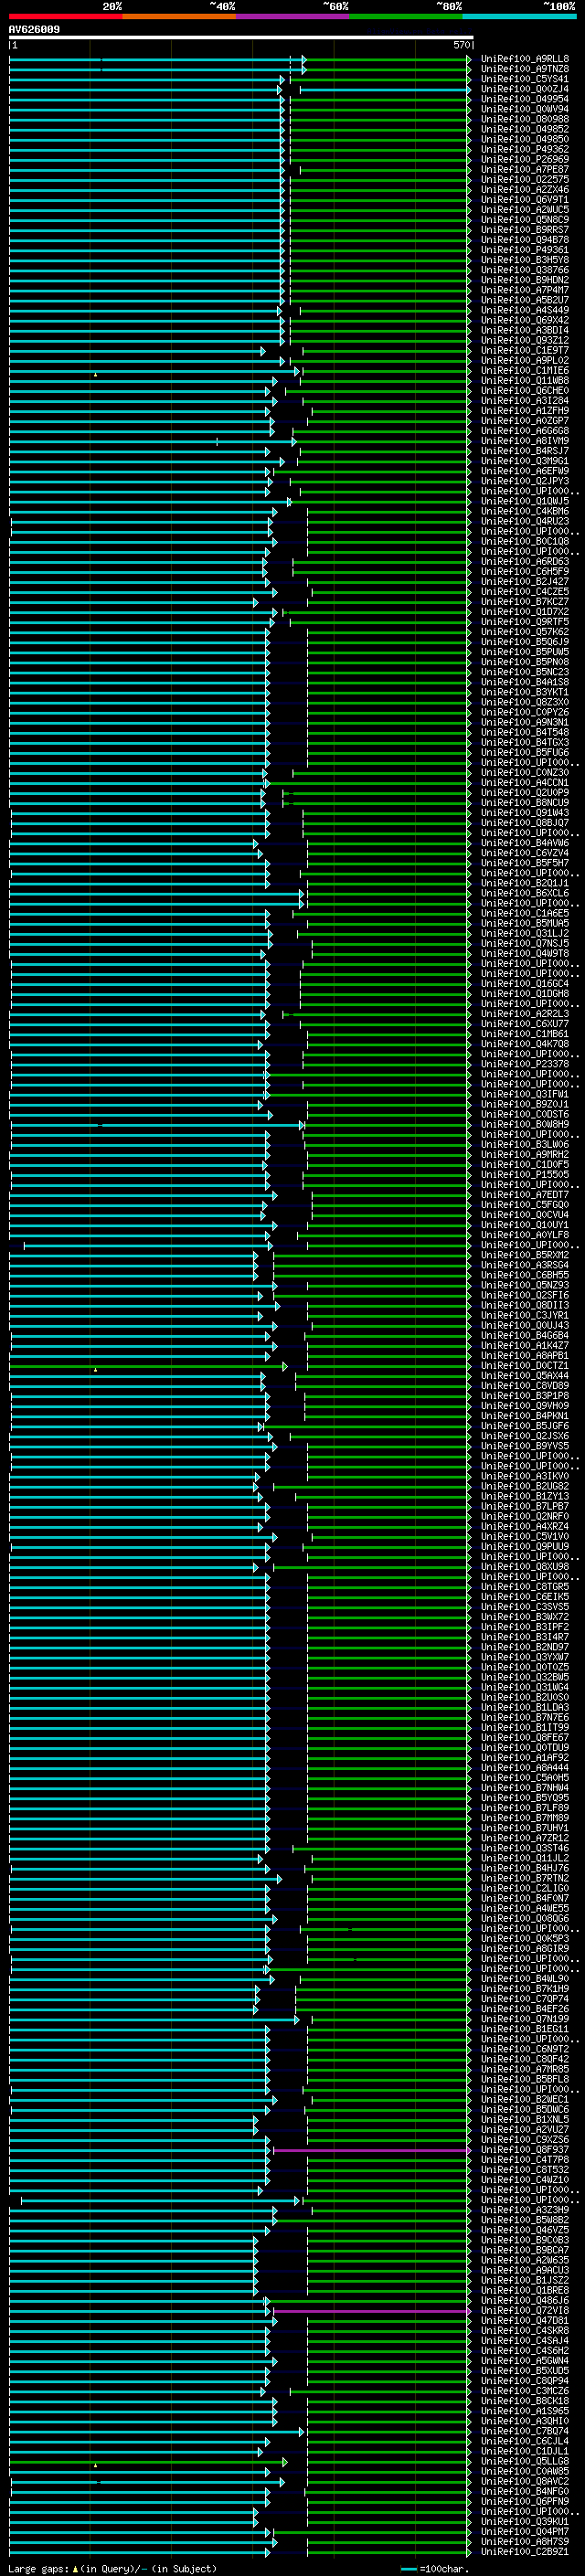Open hit UniRef100_Q5NZ93
This screenshot has height=2576, width=585.
click(x=525, y=1285)
